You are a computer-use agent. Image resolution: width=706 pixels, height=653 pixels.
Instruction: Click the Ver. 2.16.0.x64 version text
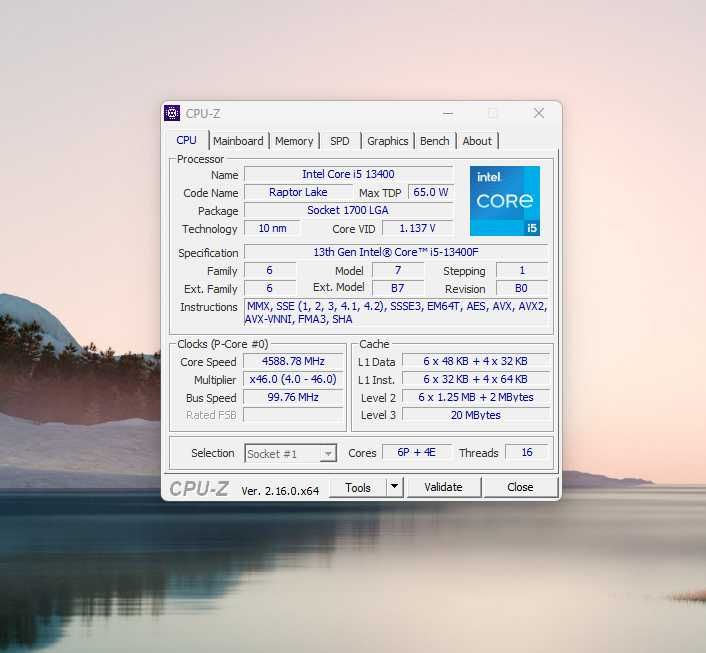(x=280, y=490)
